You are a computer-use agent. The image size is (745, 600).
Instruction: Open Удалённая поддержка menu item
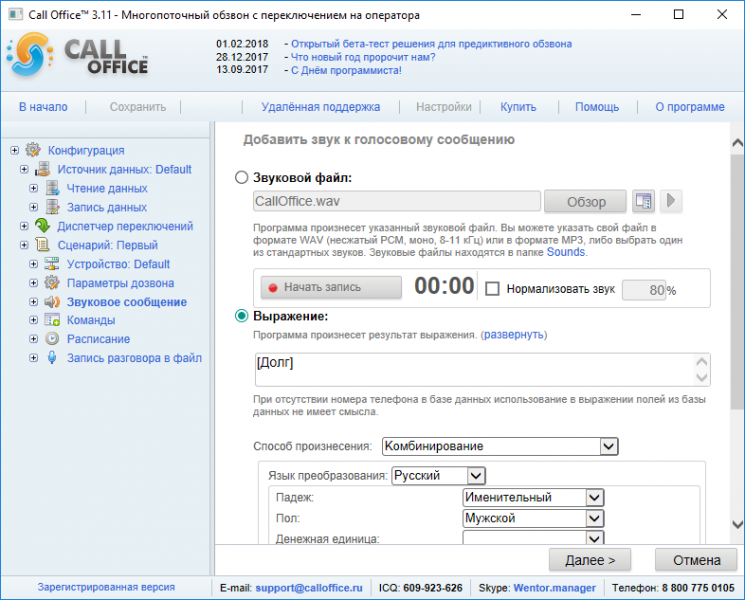[x=321, y=107]
